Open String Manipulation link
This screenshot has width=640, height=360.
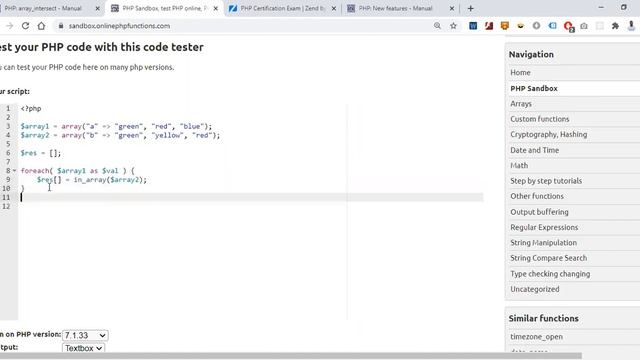543,243
